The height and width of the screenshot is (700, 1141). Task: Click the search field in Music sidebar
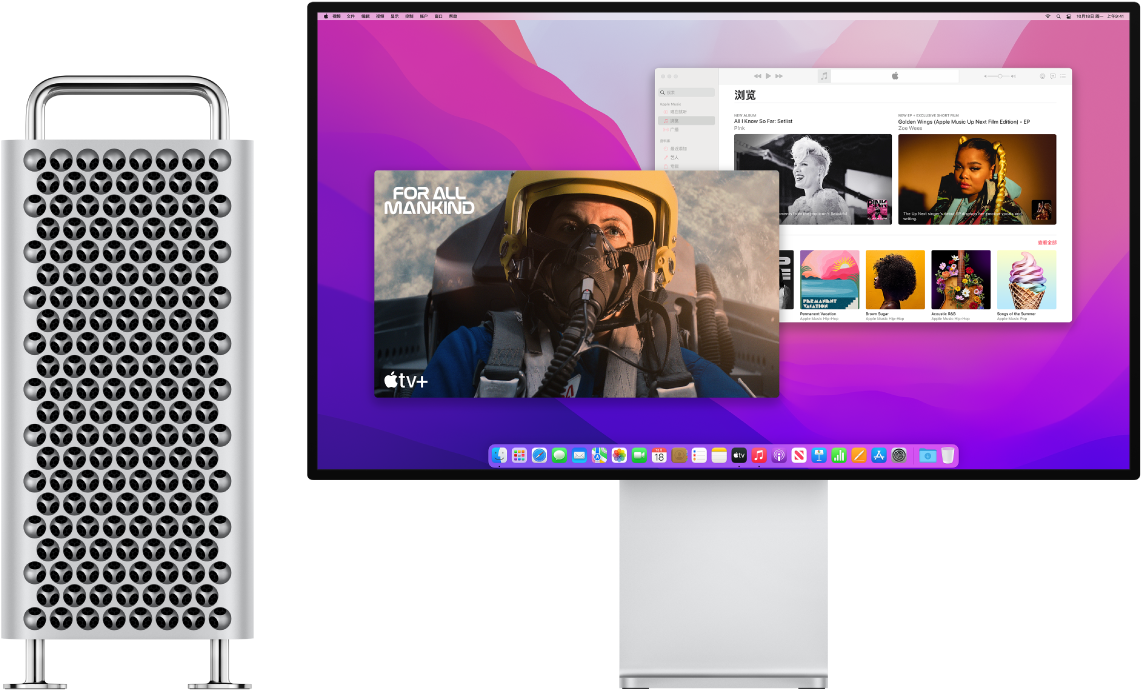tap(686, 92)
